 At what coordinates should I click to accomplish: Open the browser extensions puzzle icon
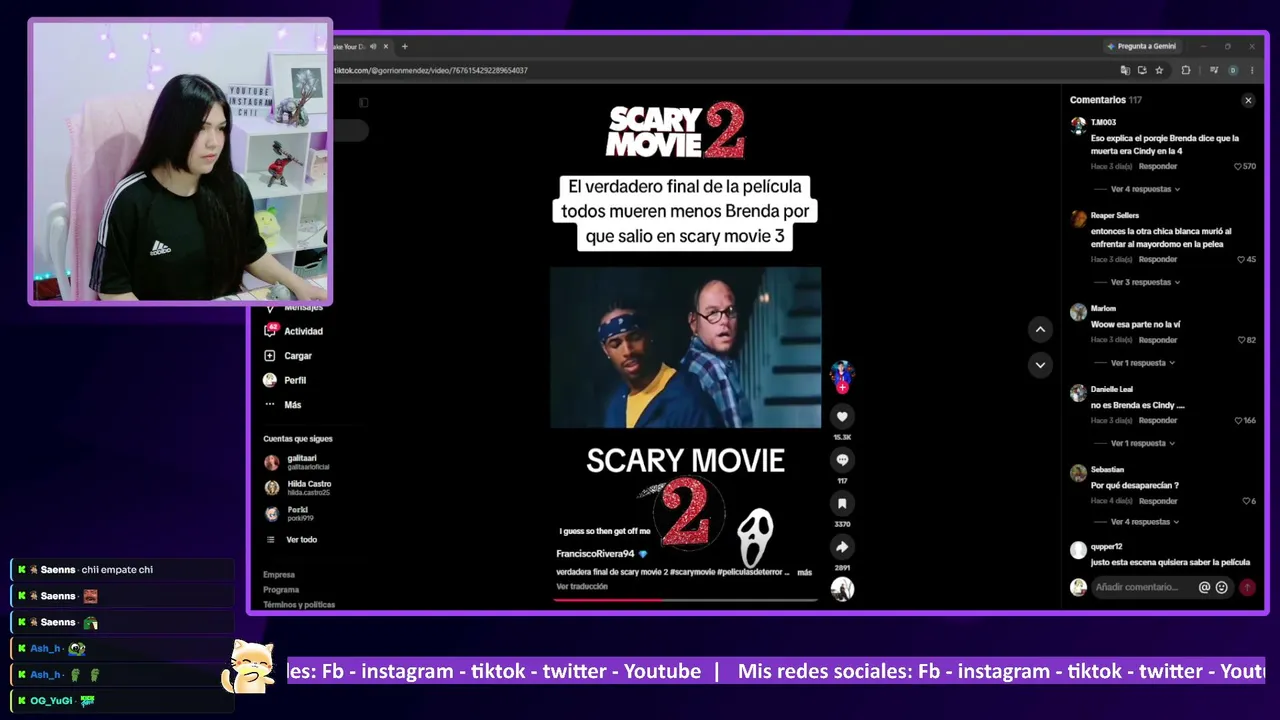(x=1186, y=70)
